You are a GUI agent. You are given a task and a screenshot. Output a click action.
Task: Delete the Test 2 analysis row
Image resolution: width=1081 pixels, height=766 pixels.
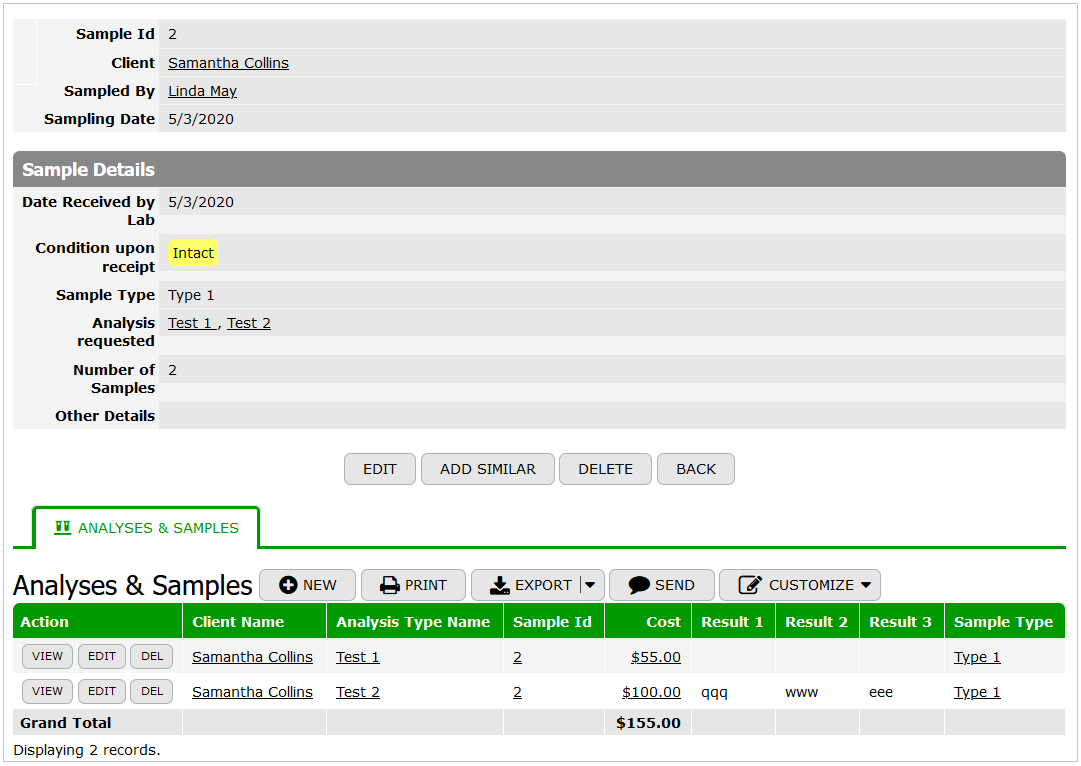tap(151, 692)
